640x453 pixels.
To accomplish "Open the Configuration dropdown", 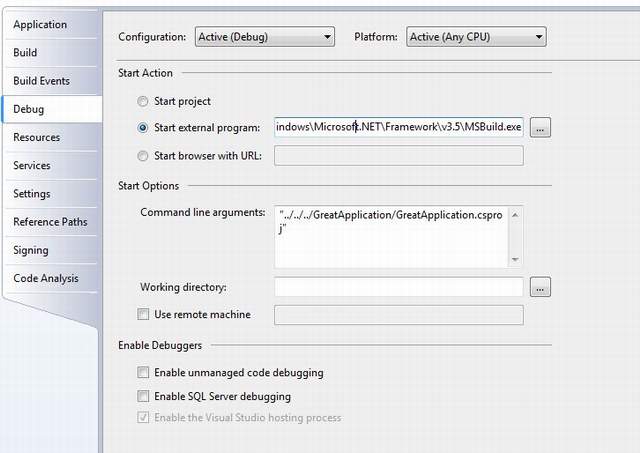I will tap(265, 37).
